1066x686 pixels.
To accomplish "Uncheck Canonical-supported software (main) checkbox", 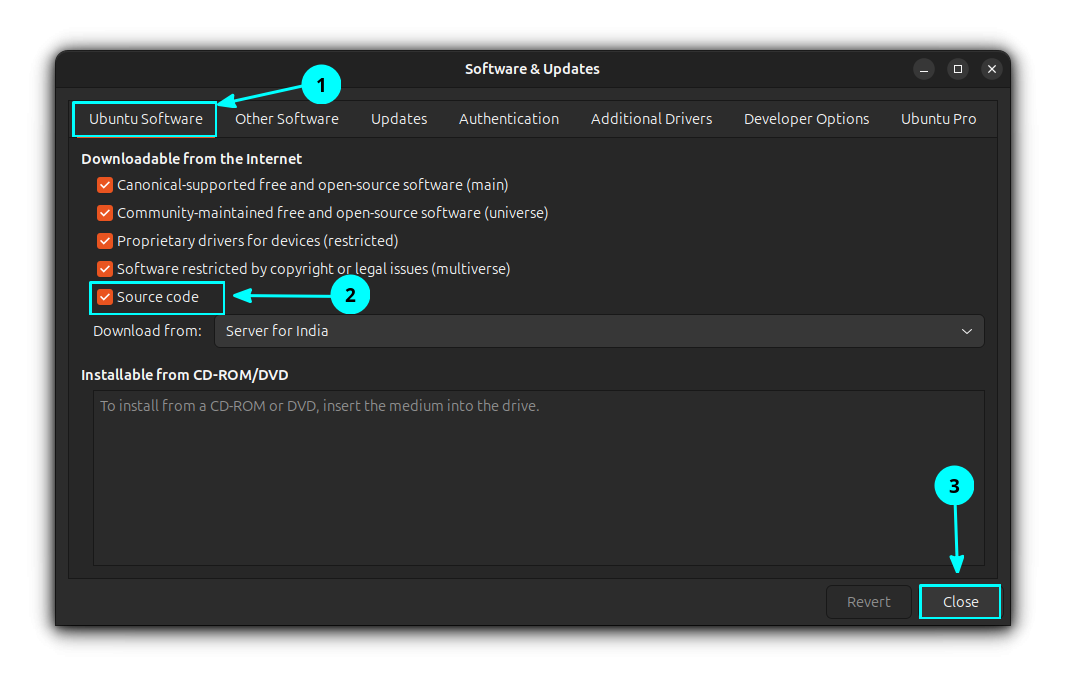I will pos(105,185).
